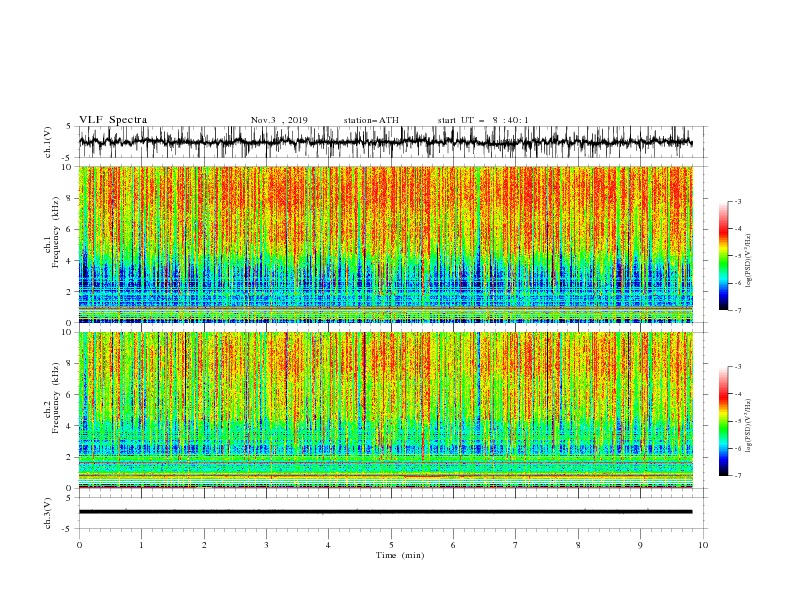
Task: Click the -7 label on lower colorbar
Action: point(737,476)
